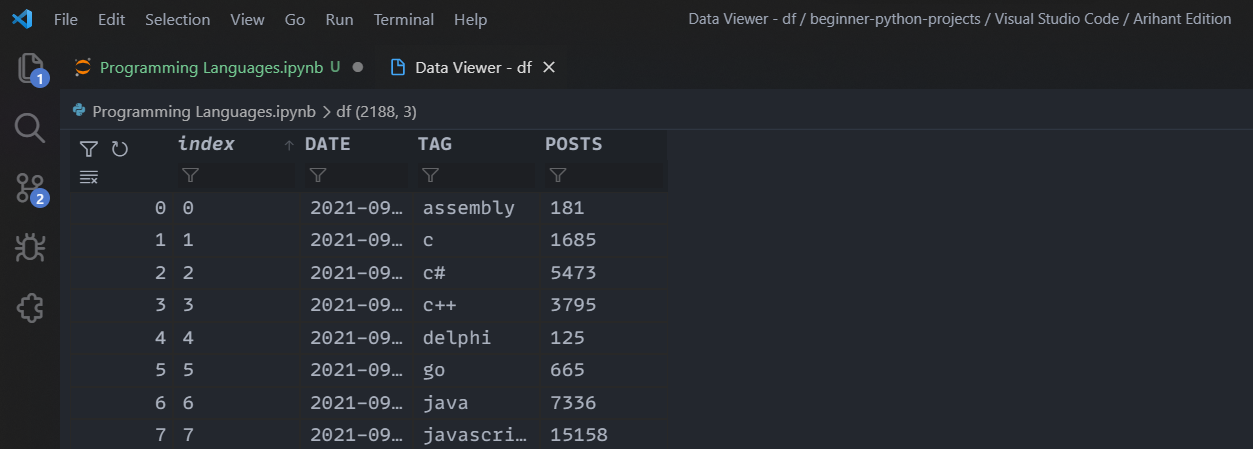Close the Data Viewer - df tab
The image size is (1253, 449).
click(x=548, y=67)
